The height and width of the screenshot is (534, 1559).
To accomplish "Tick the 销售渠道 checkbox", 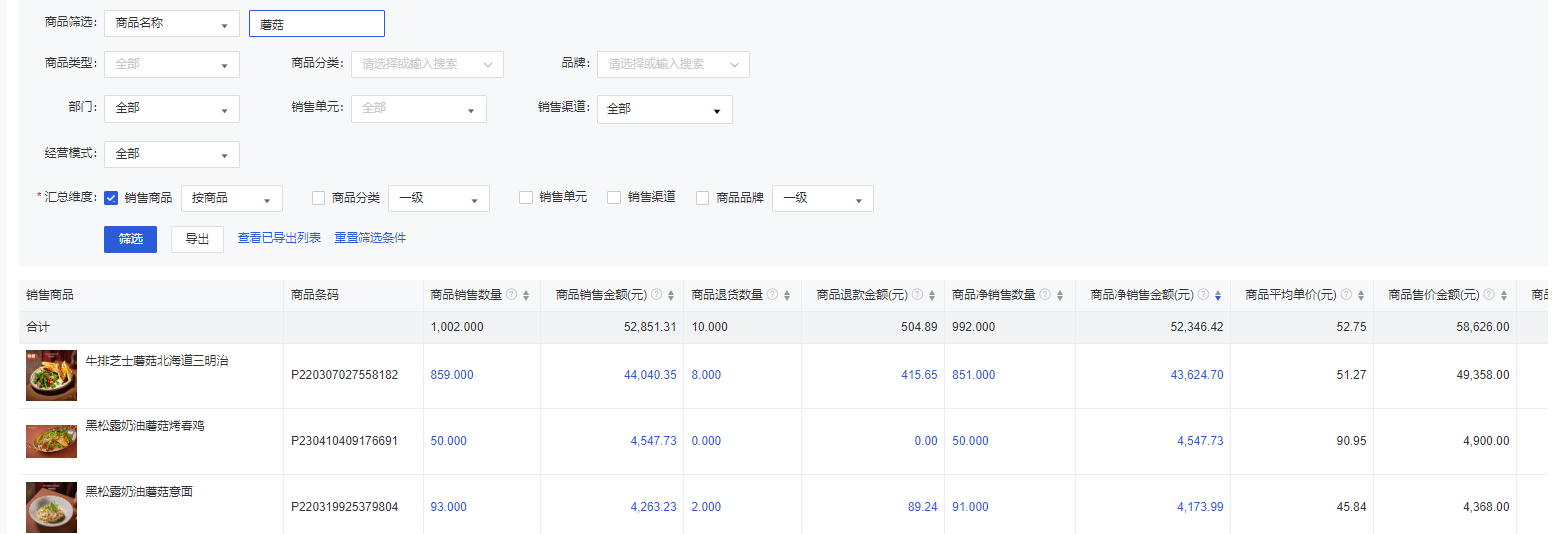I will [614, 198].
